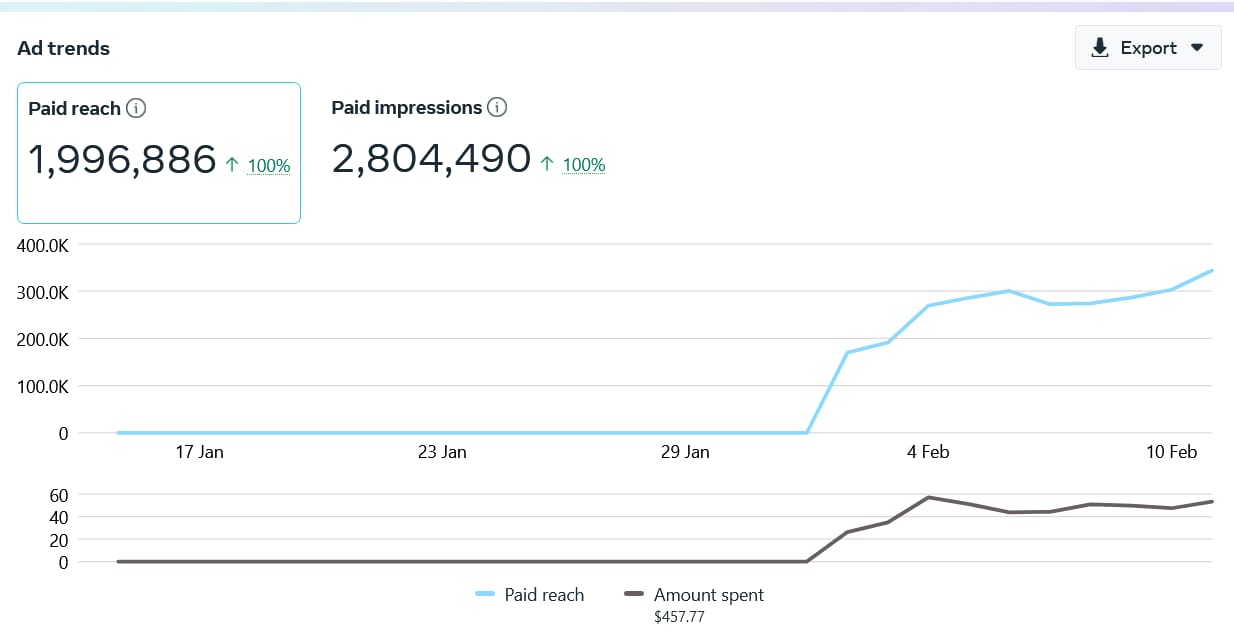Open the Export dropdown caret
This screenshot has height=644, width=1234.
point(1197,48)
